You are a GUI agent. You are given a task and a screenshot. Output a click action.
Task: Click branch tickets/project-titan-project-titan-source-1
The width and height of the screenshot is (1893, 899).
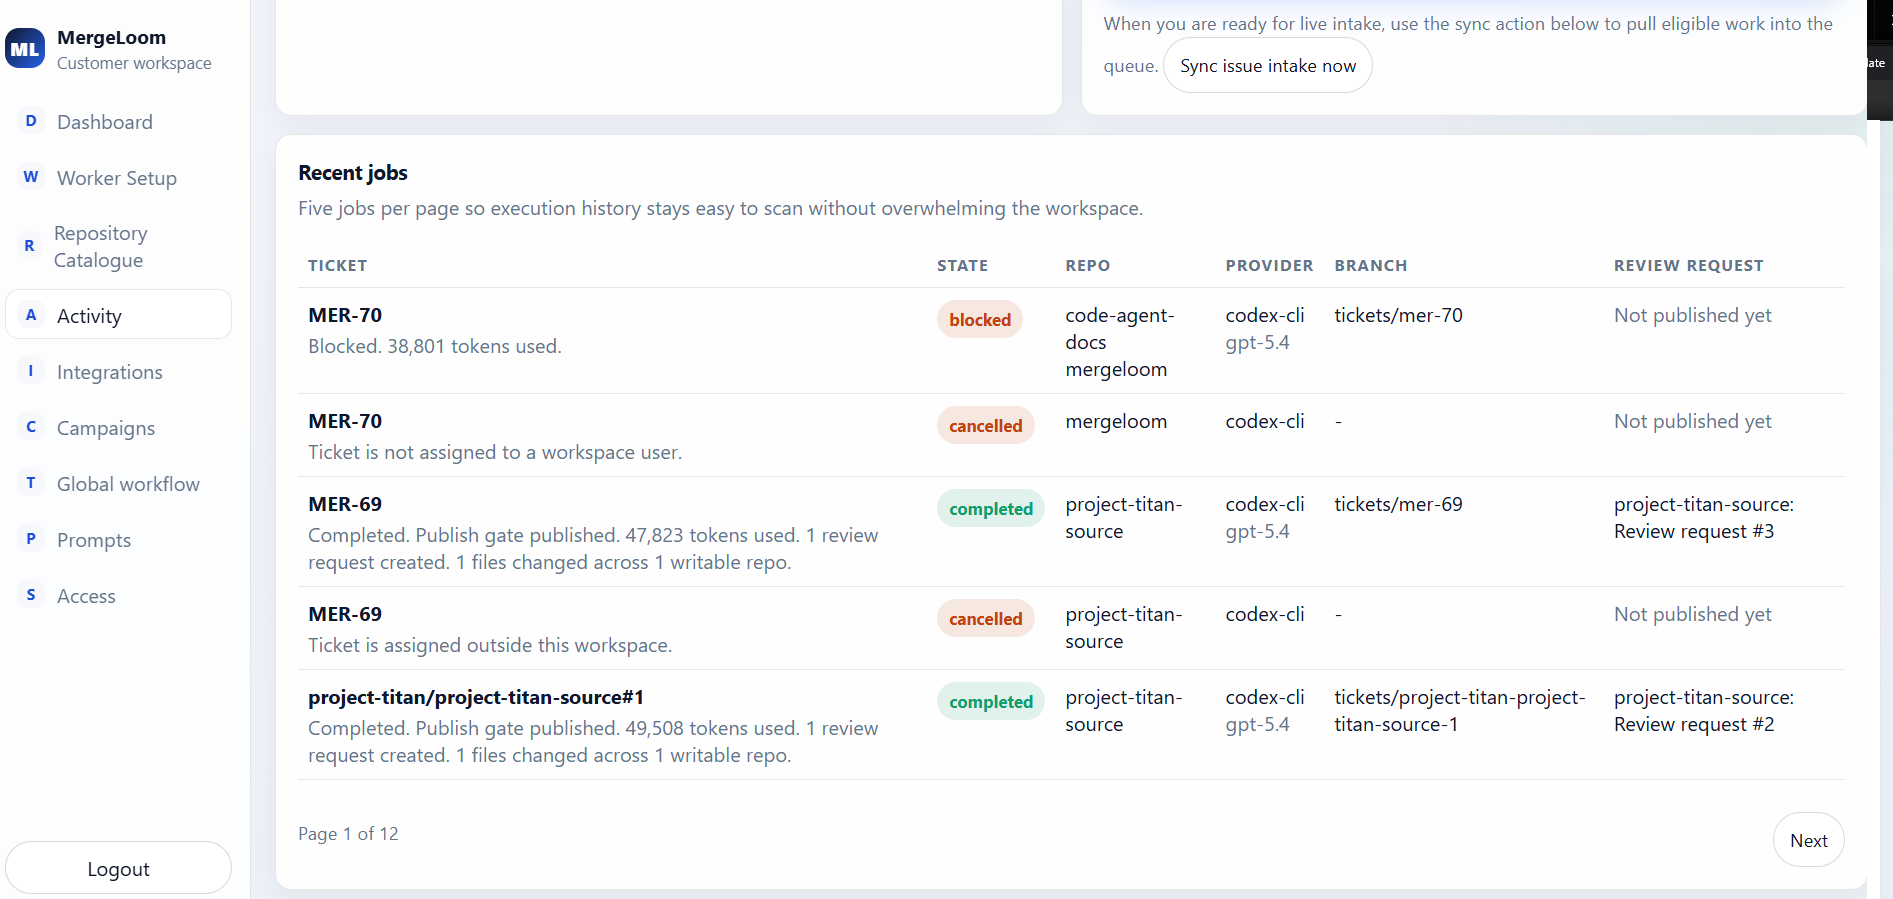[1460, 711]
